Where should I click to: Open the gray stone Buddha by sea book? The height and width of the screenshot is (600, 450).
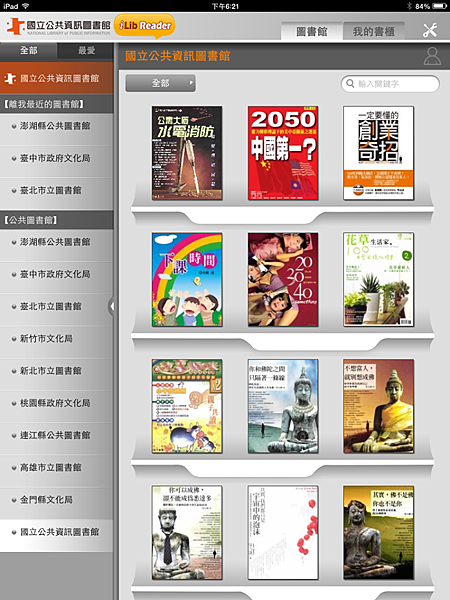(x=283, y=406)
